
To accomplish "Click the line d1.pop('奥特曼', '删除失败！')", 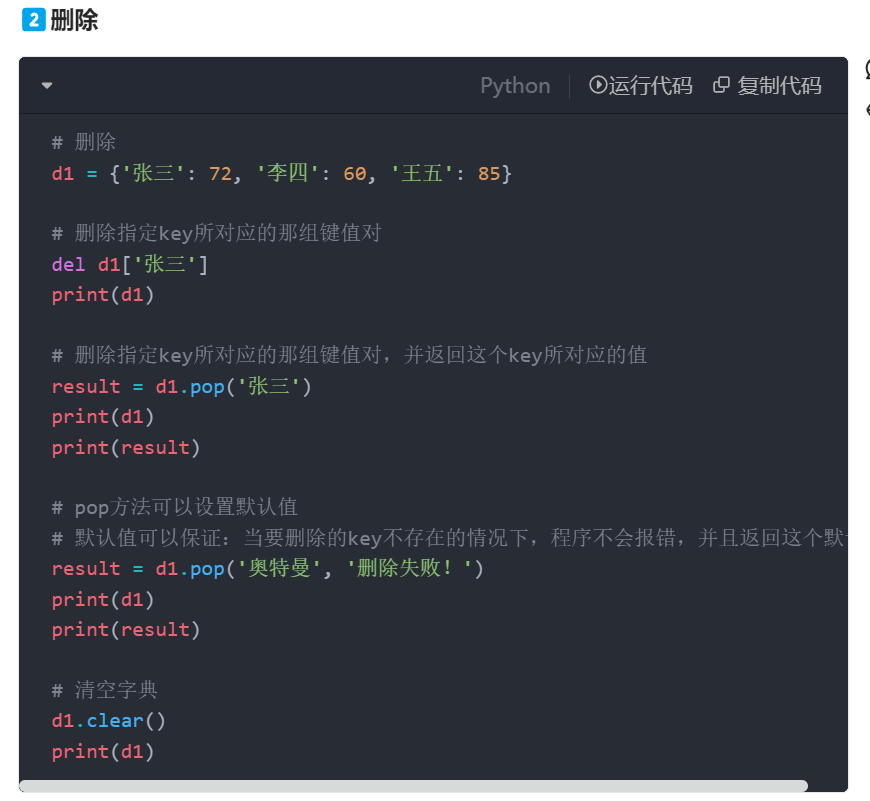I will coord(267,569).
